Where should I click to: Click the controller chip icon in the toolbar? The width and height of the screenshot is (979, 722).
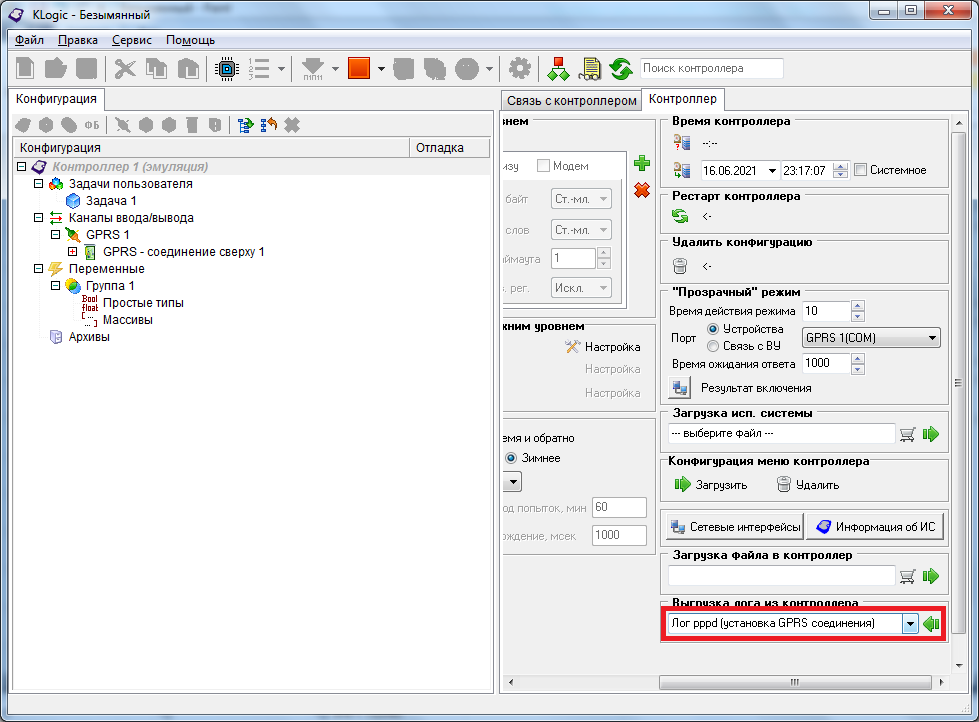226,69
